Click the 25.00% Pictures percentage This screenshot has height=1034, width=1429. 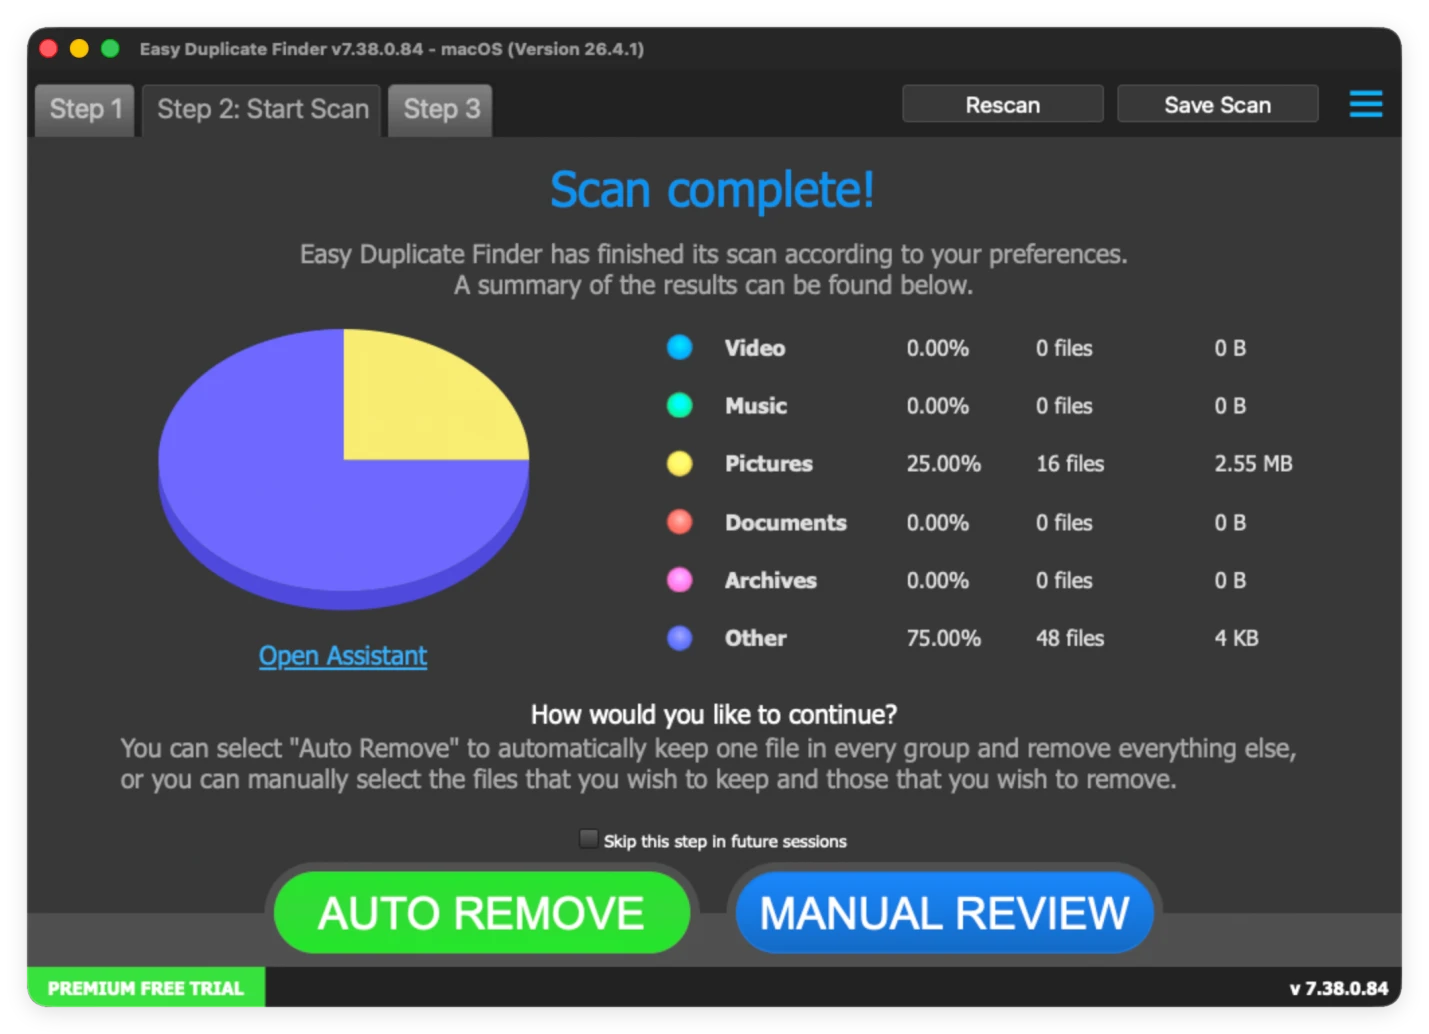943,463
